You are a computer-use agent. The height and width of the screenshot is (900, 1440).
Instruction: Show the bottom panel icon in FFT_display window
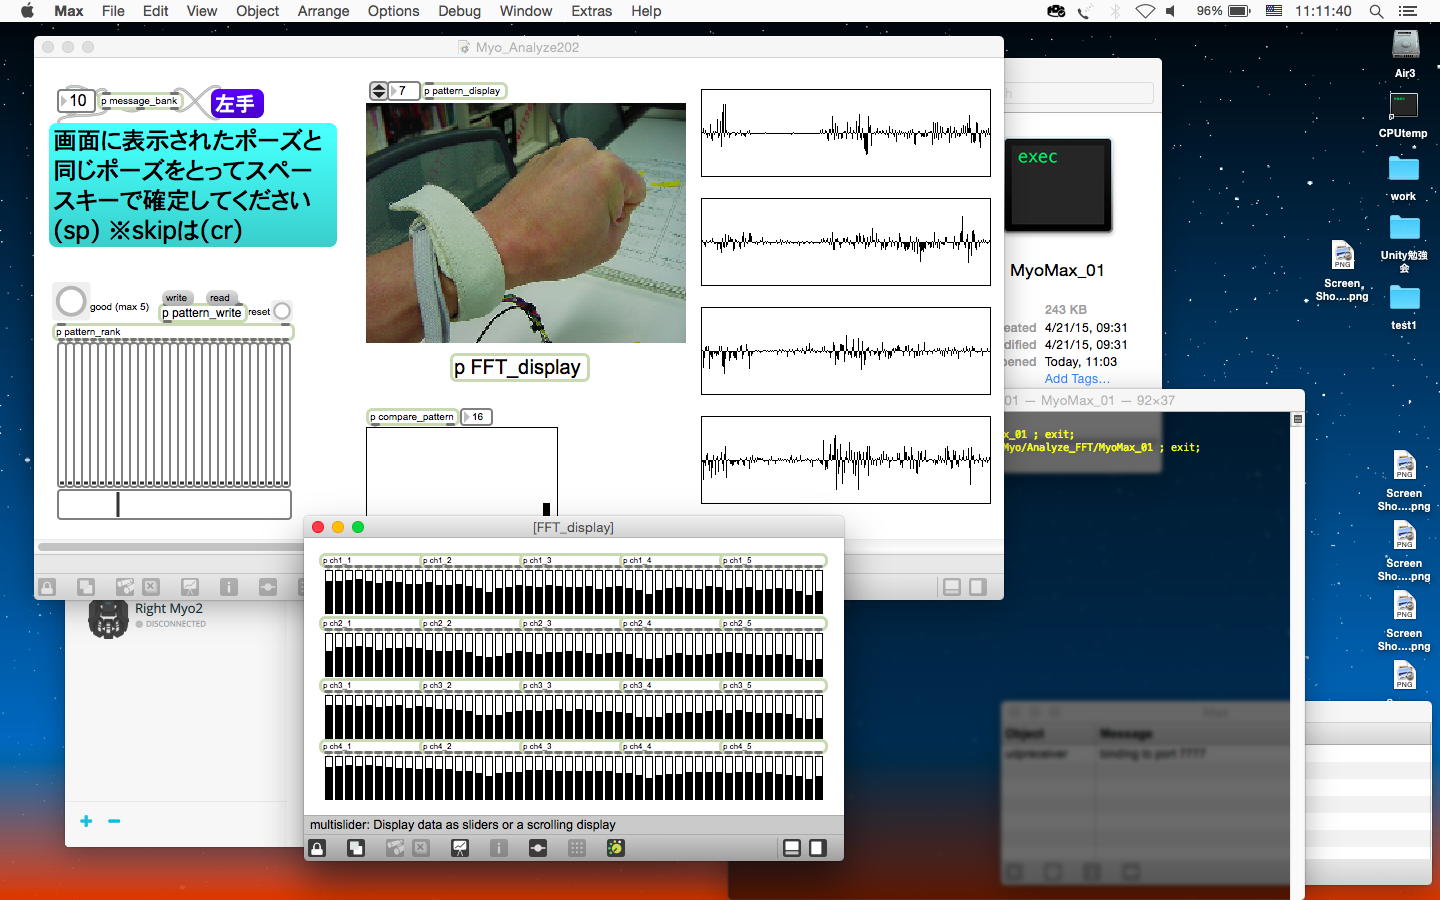click(792, 848)
